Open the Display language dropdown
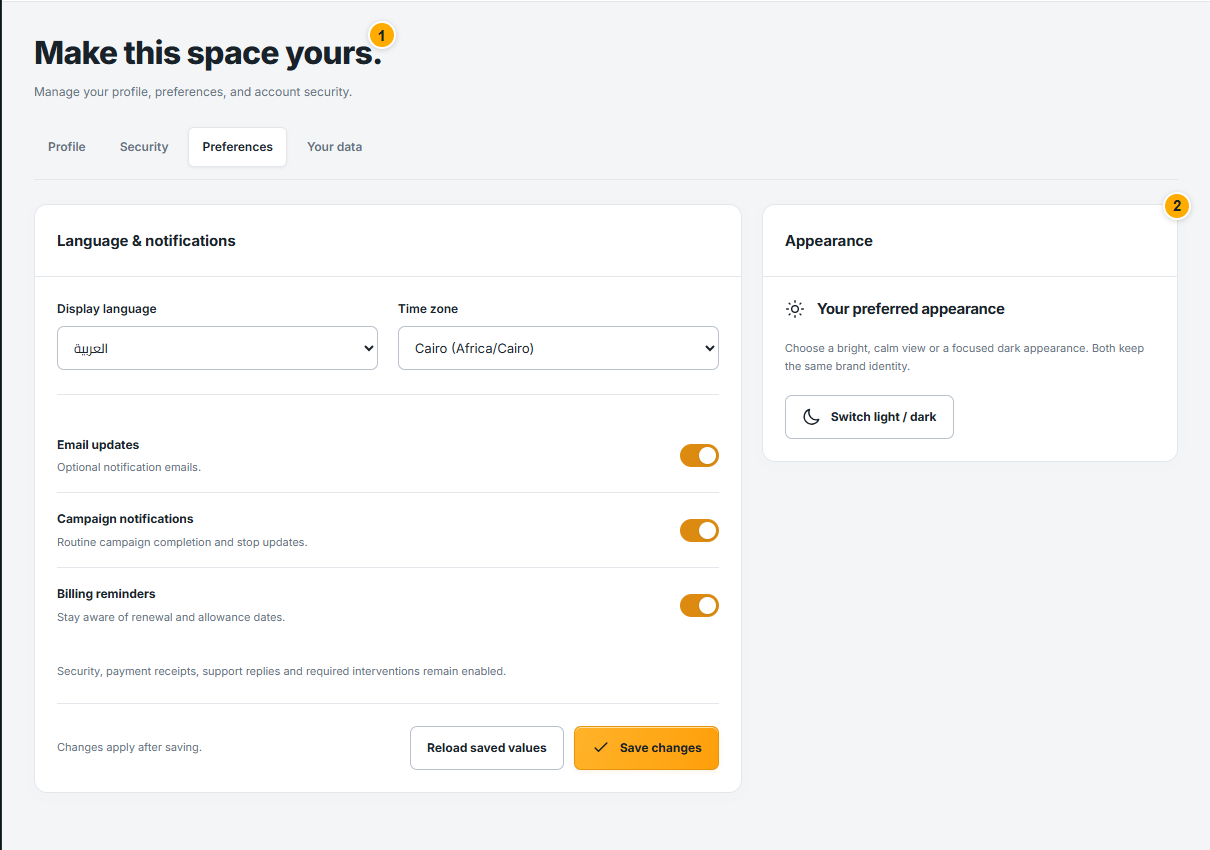This screenshot has width=1210, height=850. (x=217, y=348)
